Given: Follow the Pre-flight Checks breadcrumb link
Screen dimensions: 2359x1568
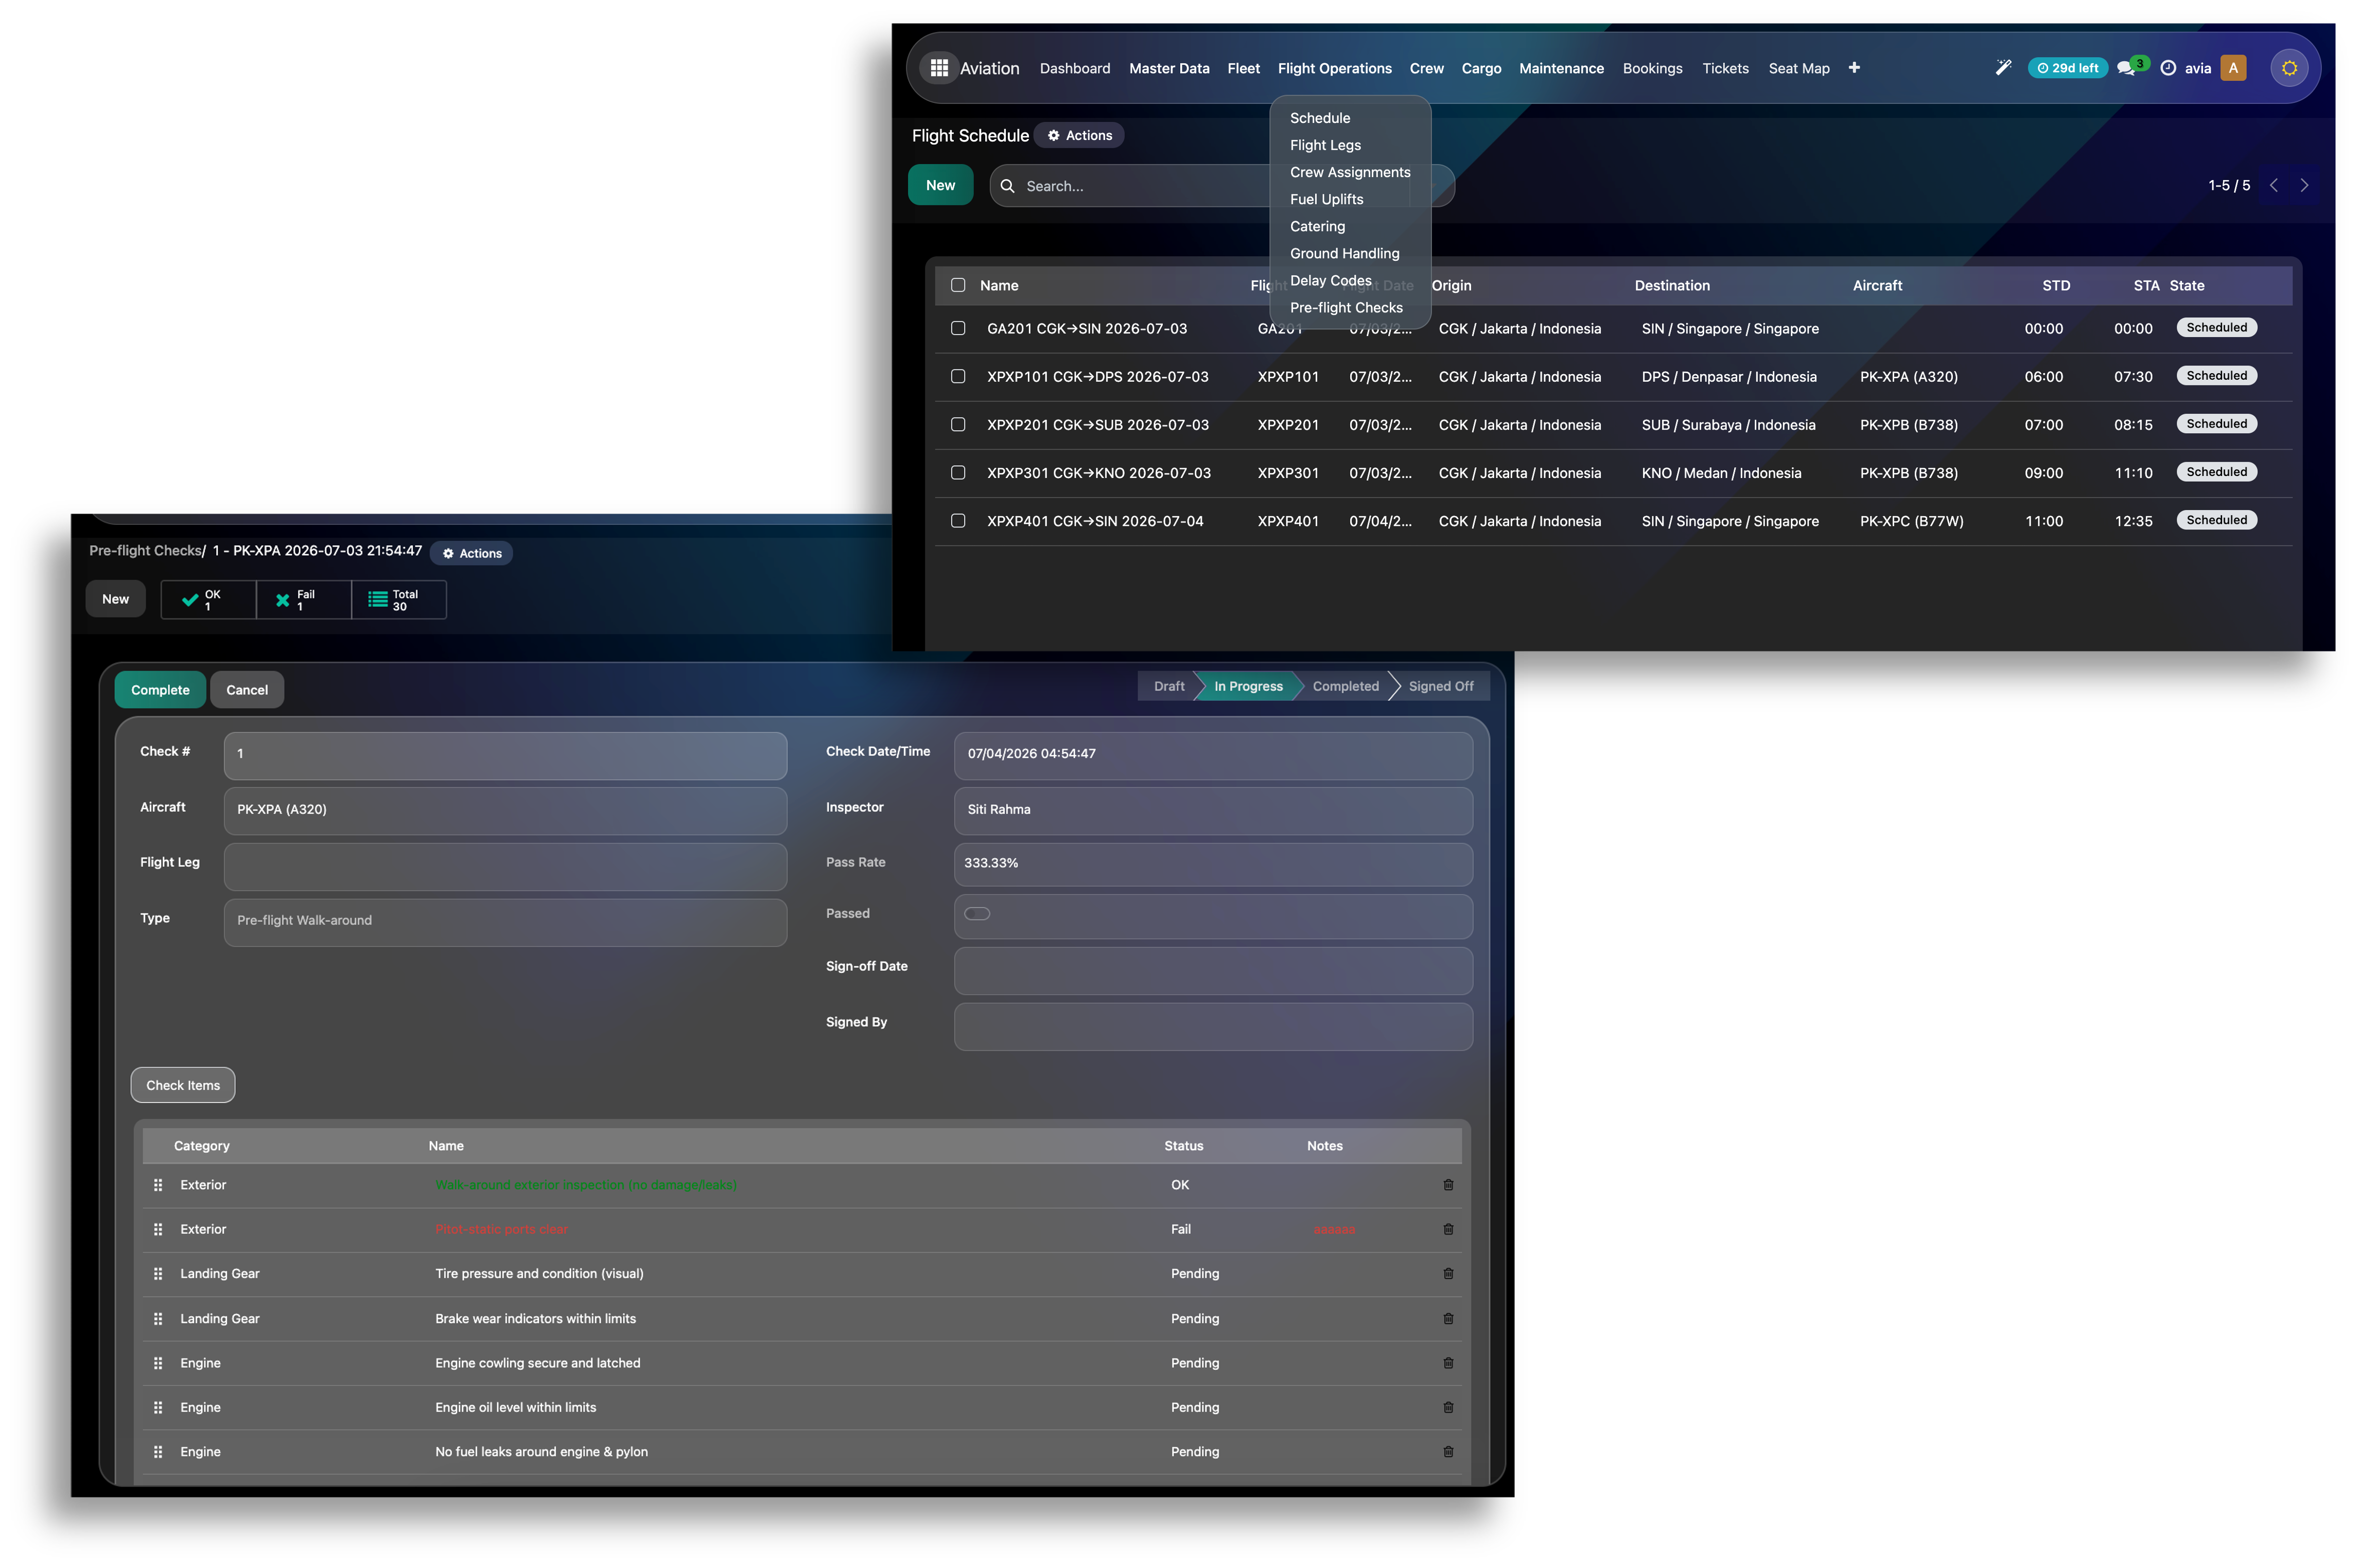Looking at the screenshot, I should 146,550.
